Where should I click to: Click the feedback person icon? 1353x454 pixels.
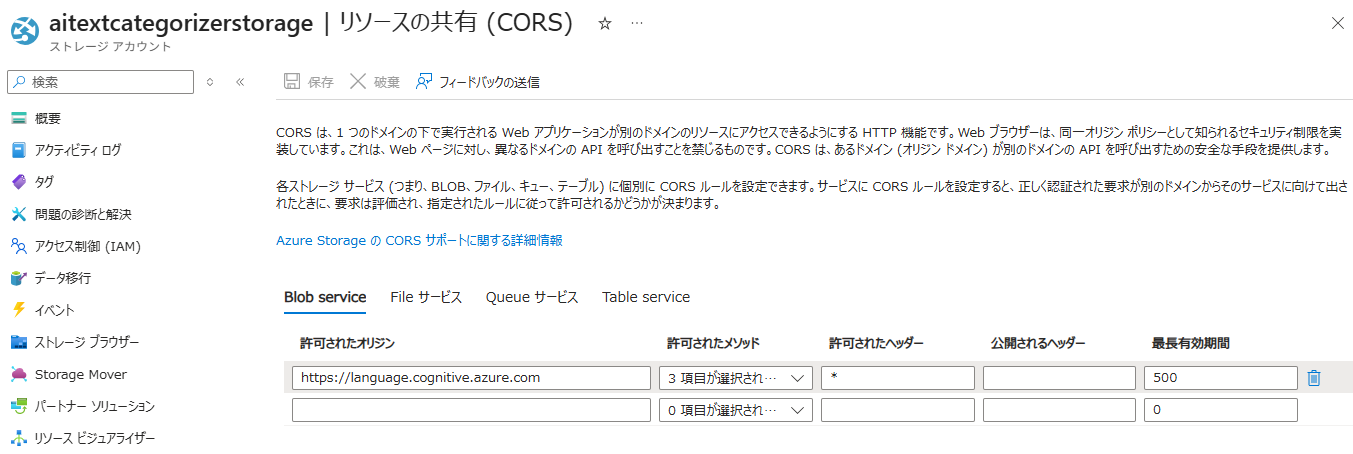pyautogui.click(x=424, y=82)
